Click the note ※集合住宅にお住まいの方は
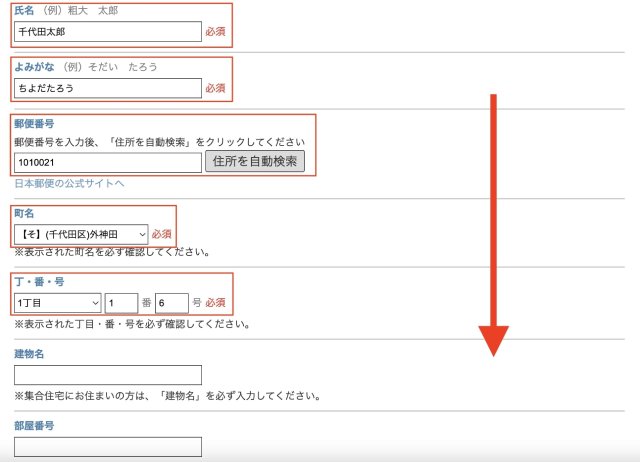 click(x=167, y=396)
